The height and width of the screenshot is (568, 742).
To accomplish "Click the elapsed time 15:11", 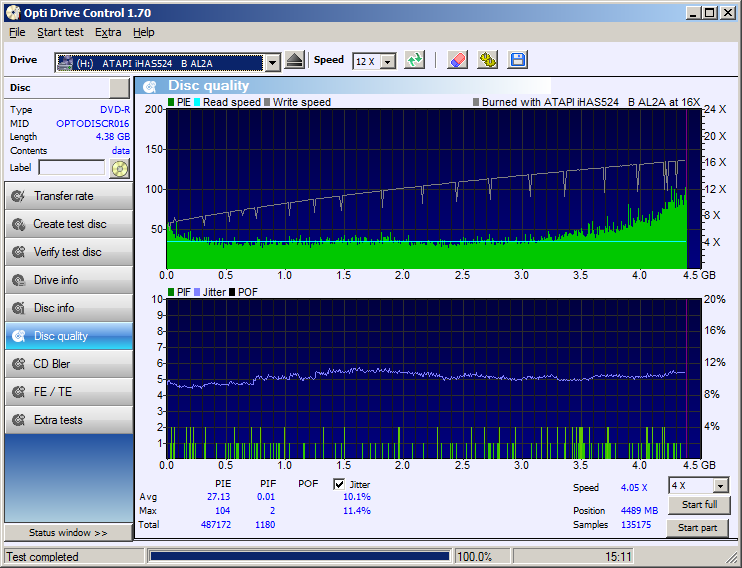I will click(618, 557).
